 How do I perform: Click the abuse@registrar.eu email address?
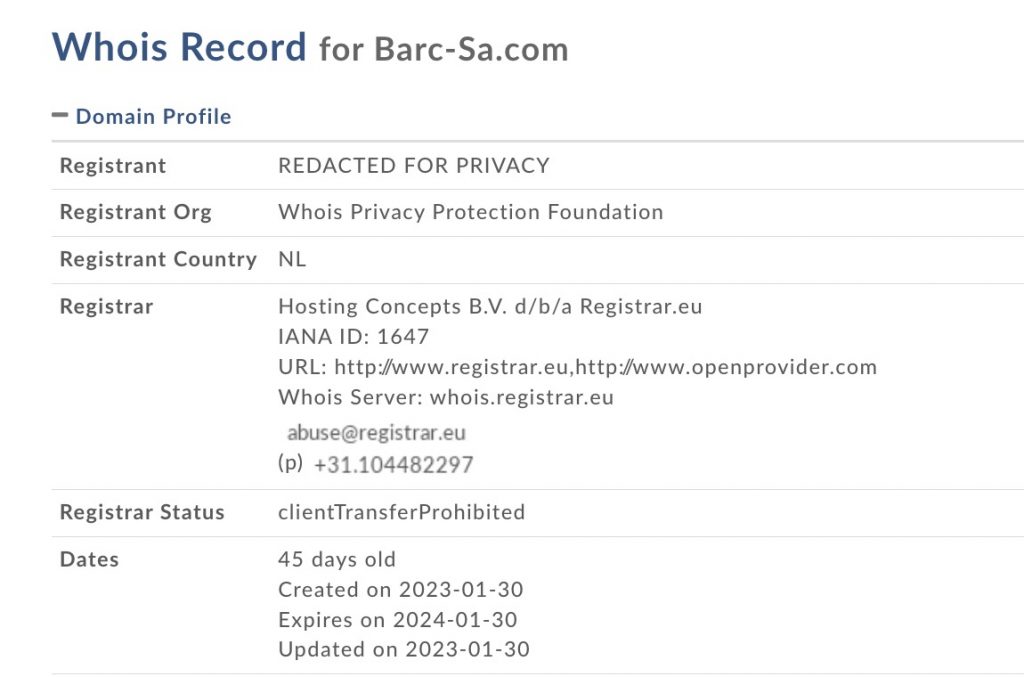[376, 433]
